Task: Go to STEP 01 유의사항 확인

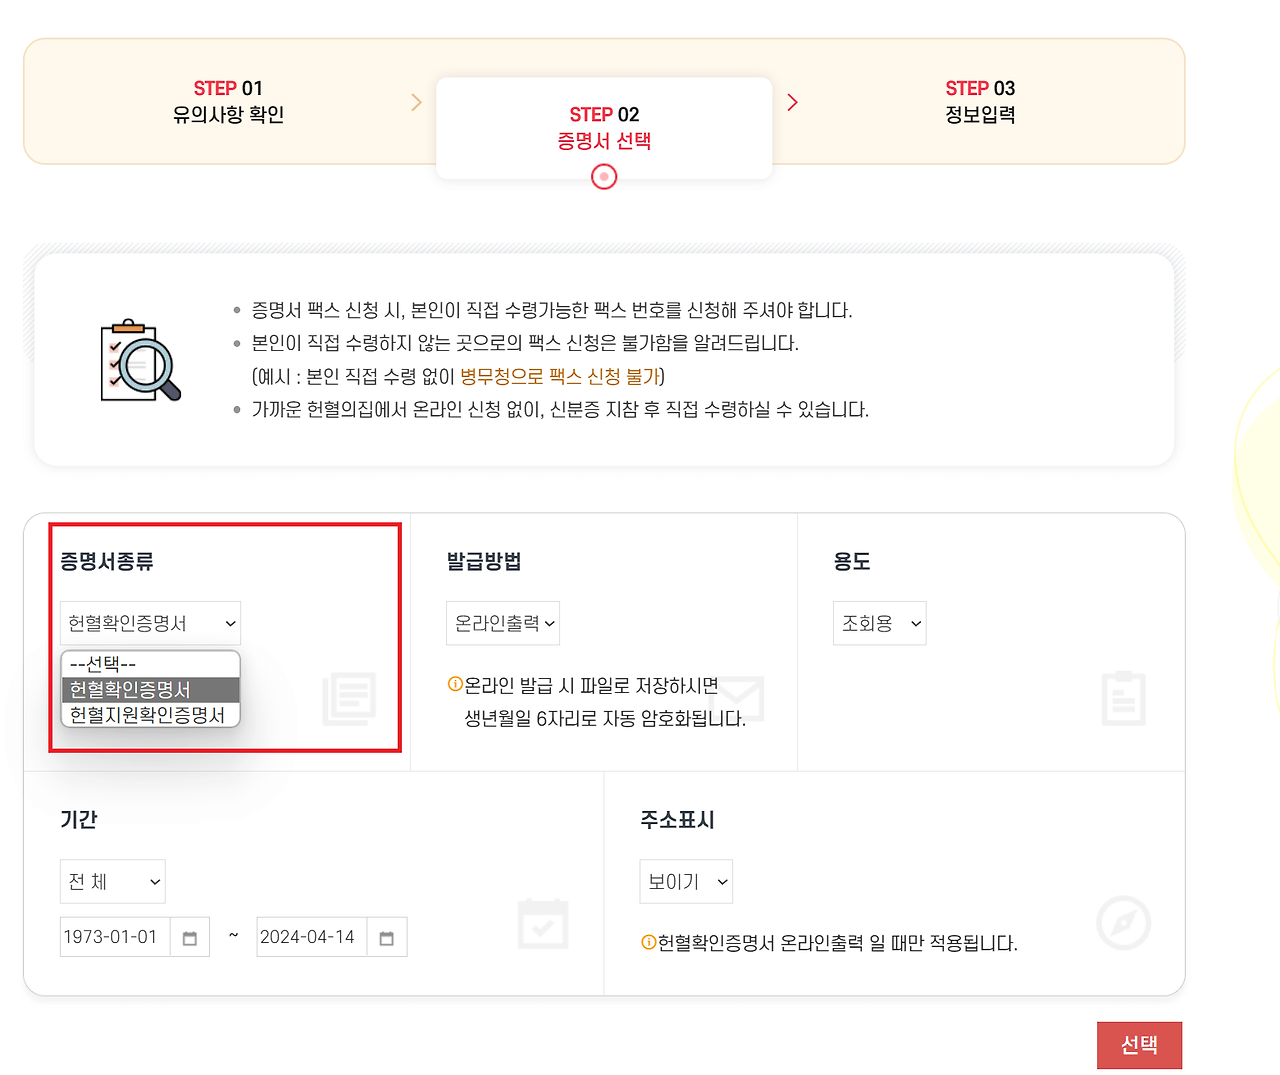Action: click(x=228, y=101)
